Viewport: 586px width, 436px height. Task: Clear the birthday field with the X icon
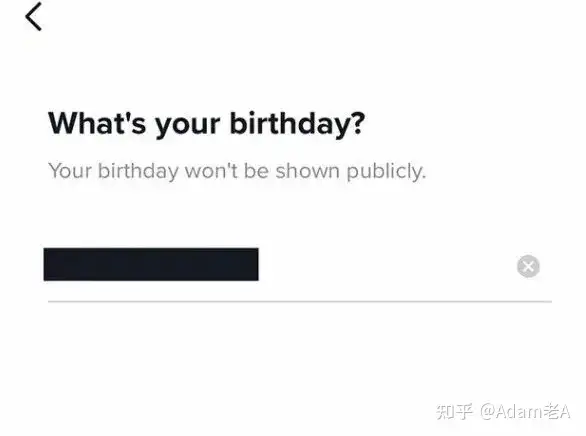[x=528, y=266]
